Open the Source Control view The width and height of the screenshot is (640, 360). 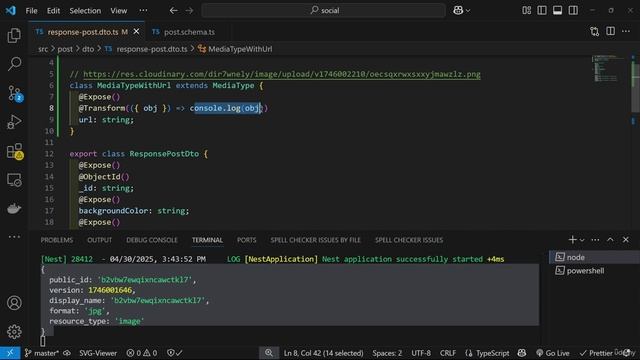(x=14, y=93)
